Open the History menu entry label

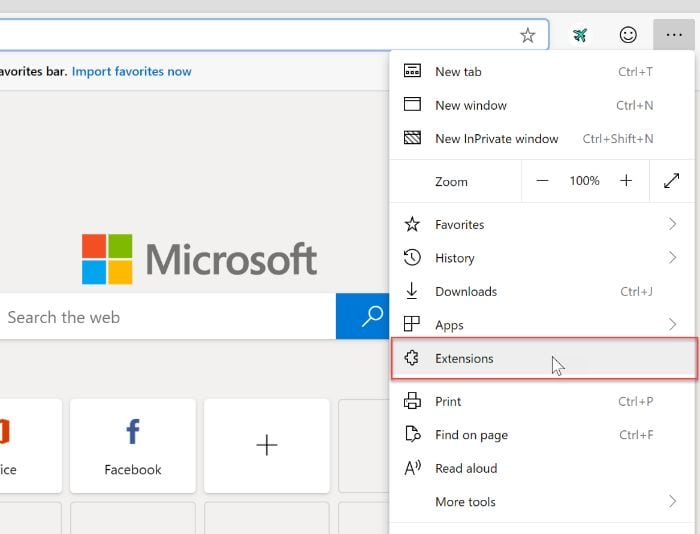[x=454, y=258]
